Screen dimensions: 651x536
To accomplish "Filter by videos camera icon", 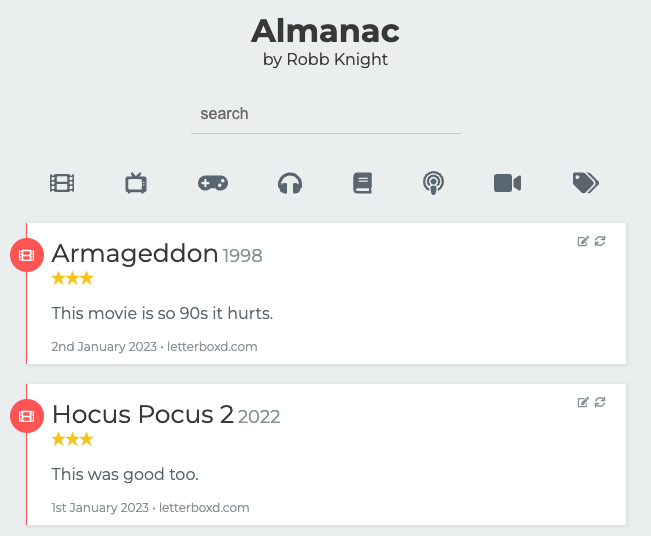I will (508, 183).
